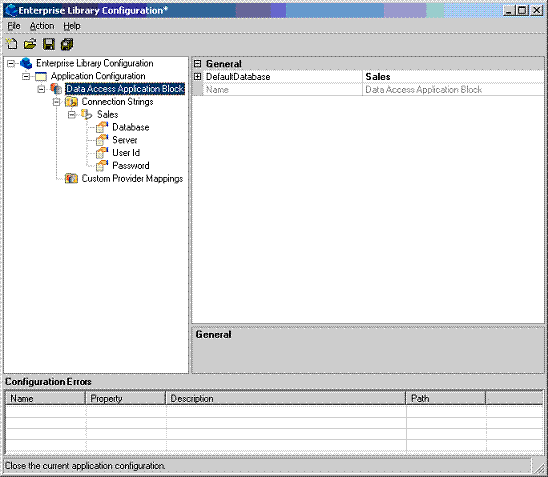Click the Application Configuration node icon
Image resolution: width=548 pixels, height=477 pixels.
click(41, 76)
